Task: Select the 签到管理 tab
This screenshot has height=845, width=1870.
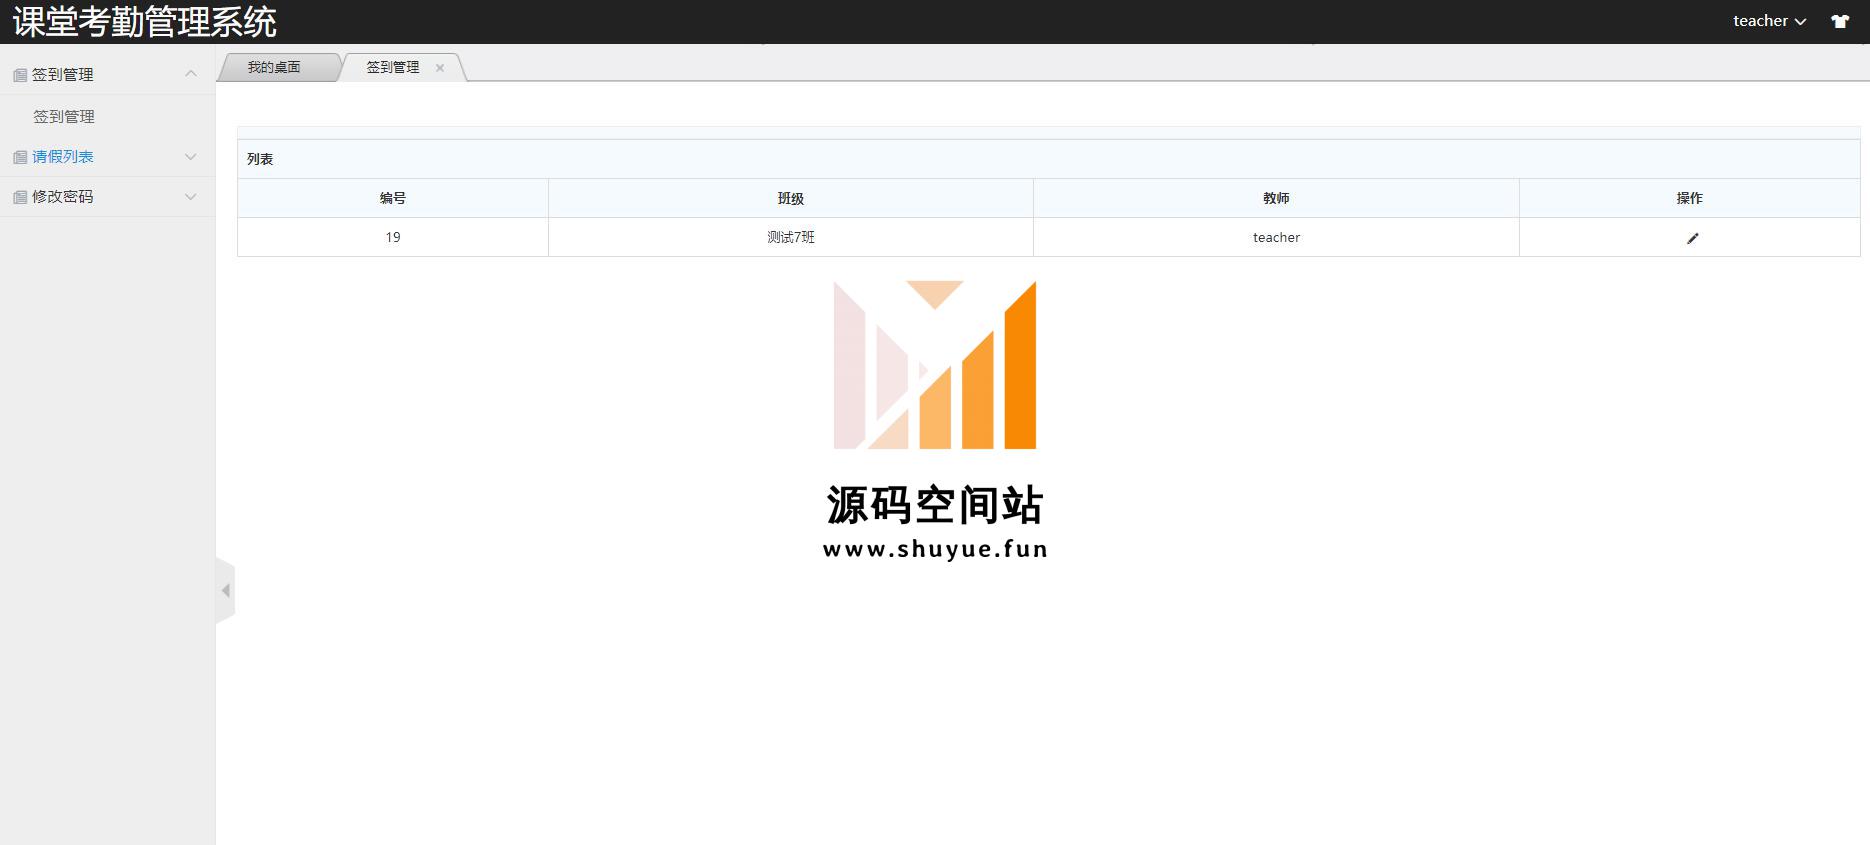Action: [393, 67]
